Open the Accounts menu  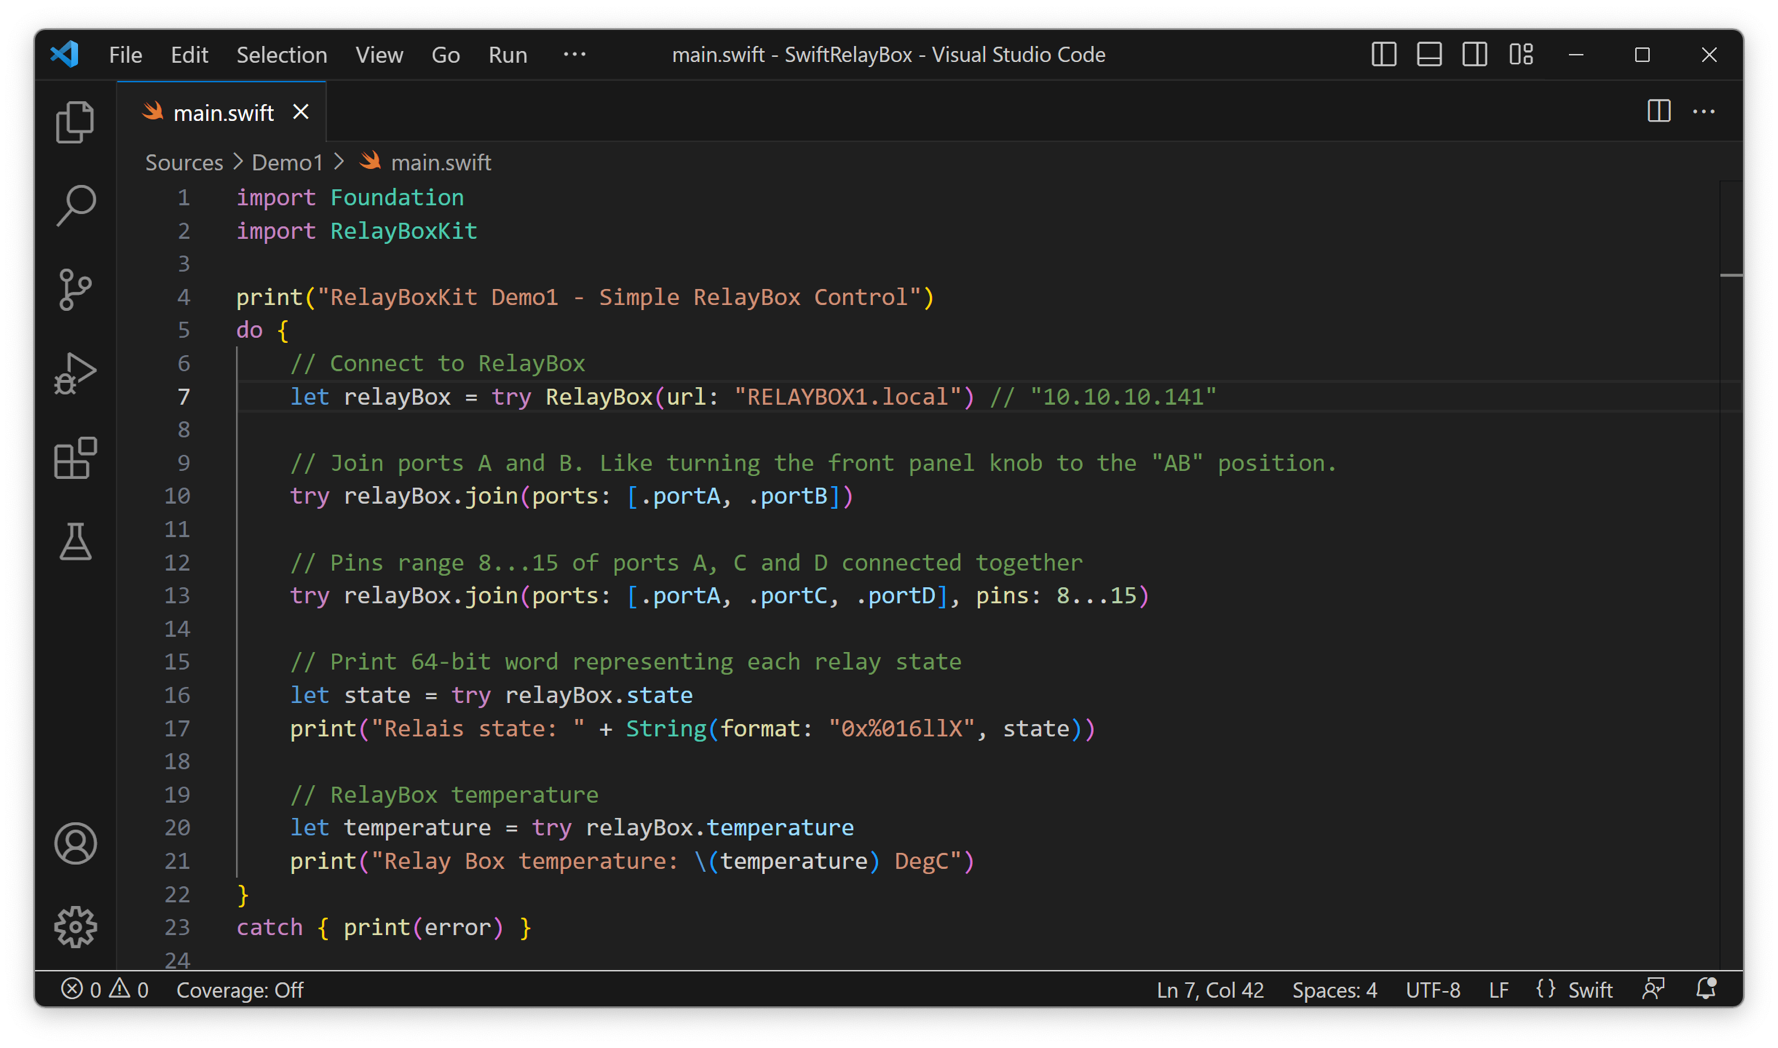pos(75,844)
